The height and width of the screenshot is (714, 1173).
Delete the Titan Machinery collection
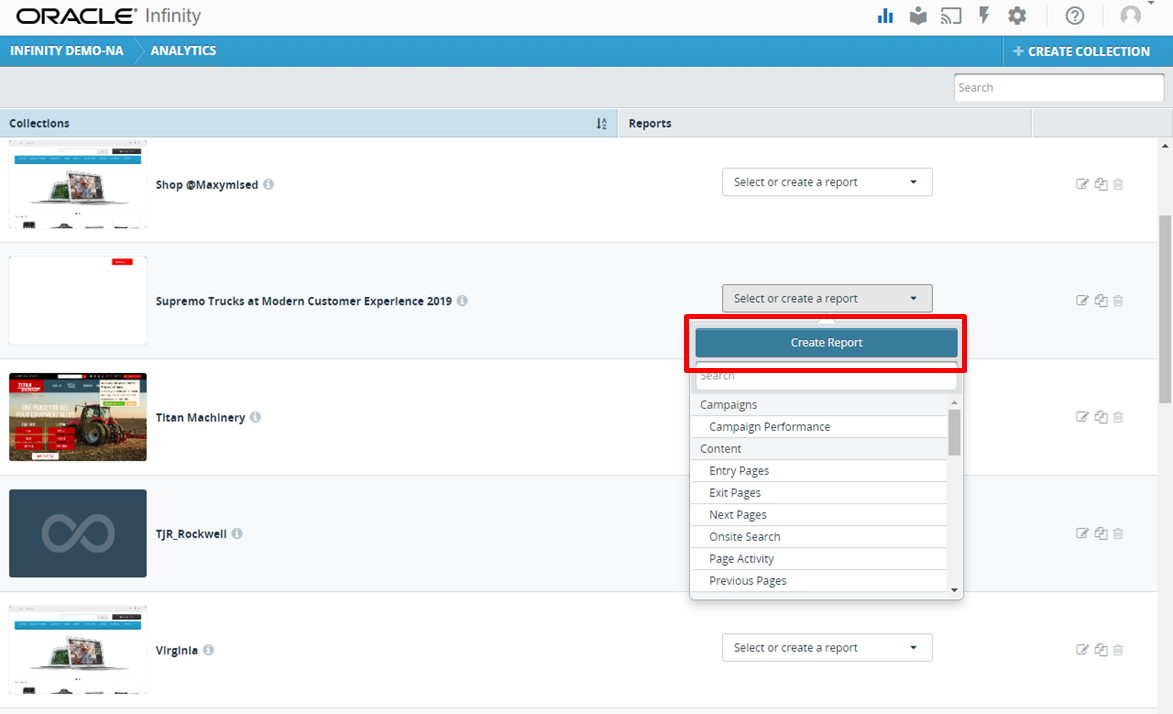1118,417
